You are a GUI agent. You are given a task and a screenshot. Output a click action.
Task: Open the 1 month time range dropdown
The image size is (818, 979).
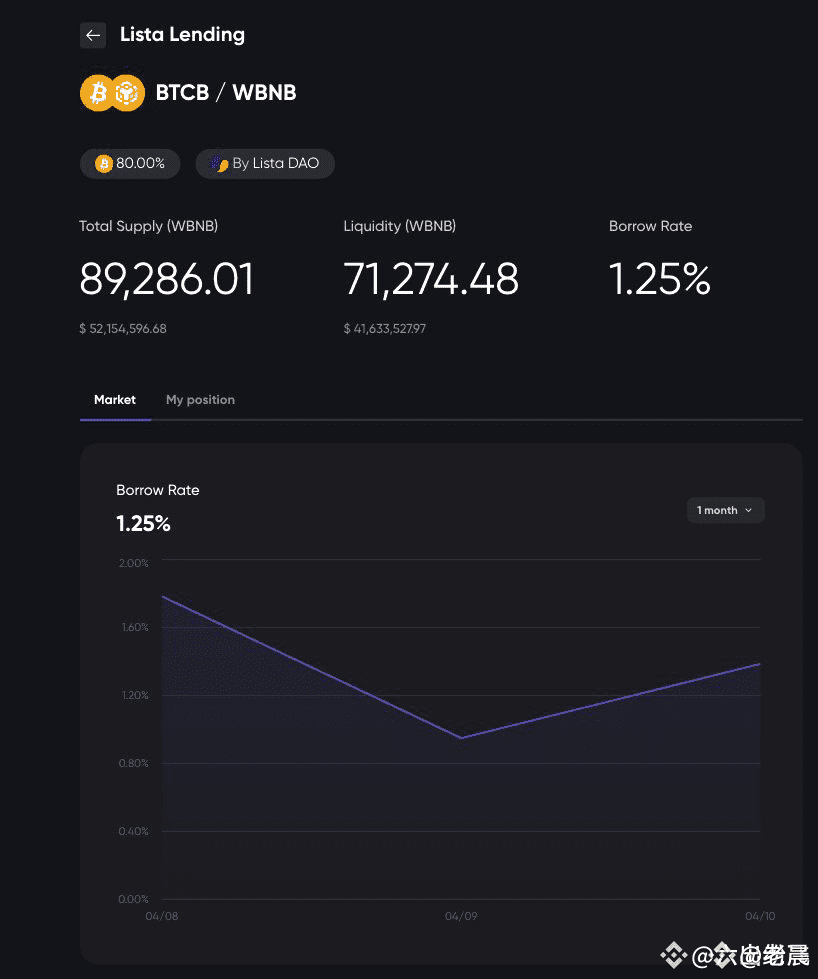[725, 510]
